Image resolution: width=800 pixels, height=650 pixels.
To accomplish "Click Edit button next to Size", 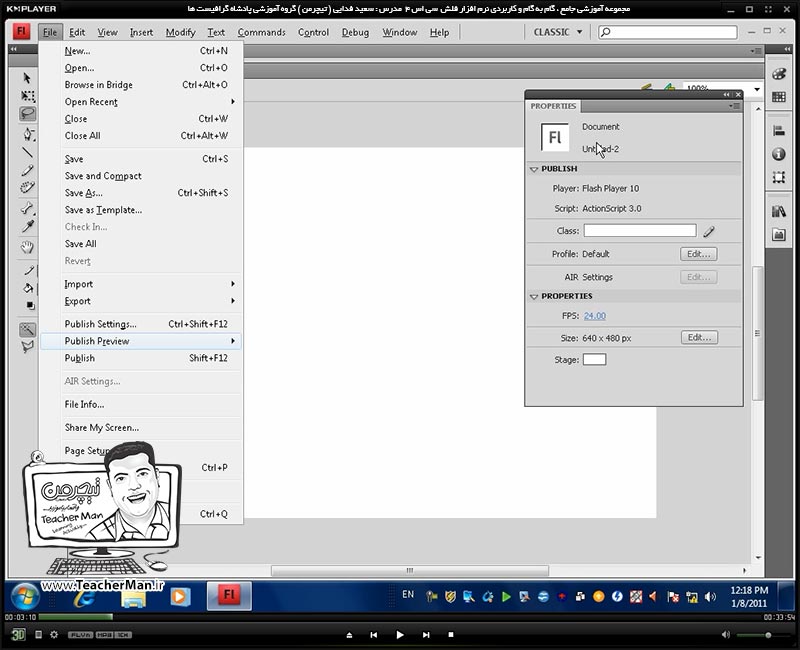I will 699,338.
